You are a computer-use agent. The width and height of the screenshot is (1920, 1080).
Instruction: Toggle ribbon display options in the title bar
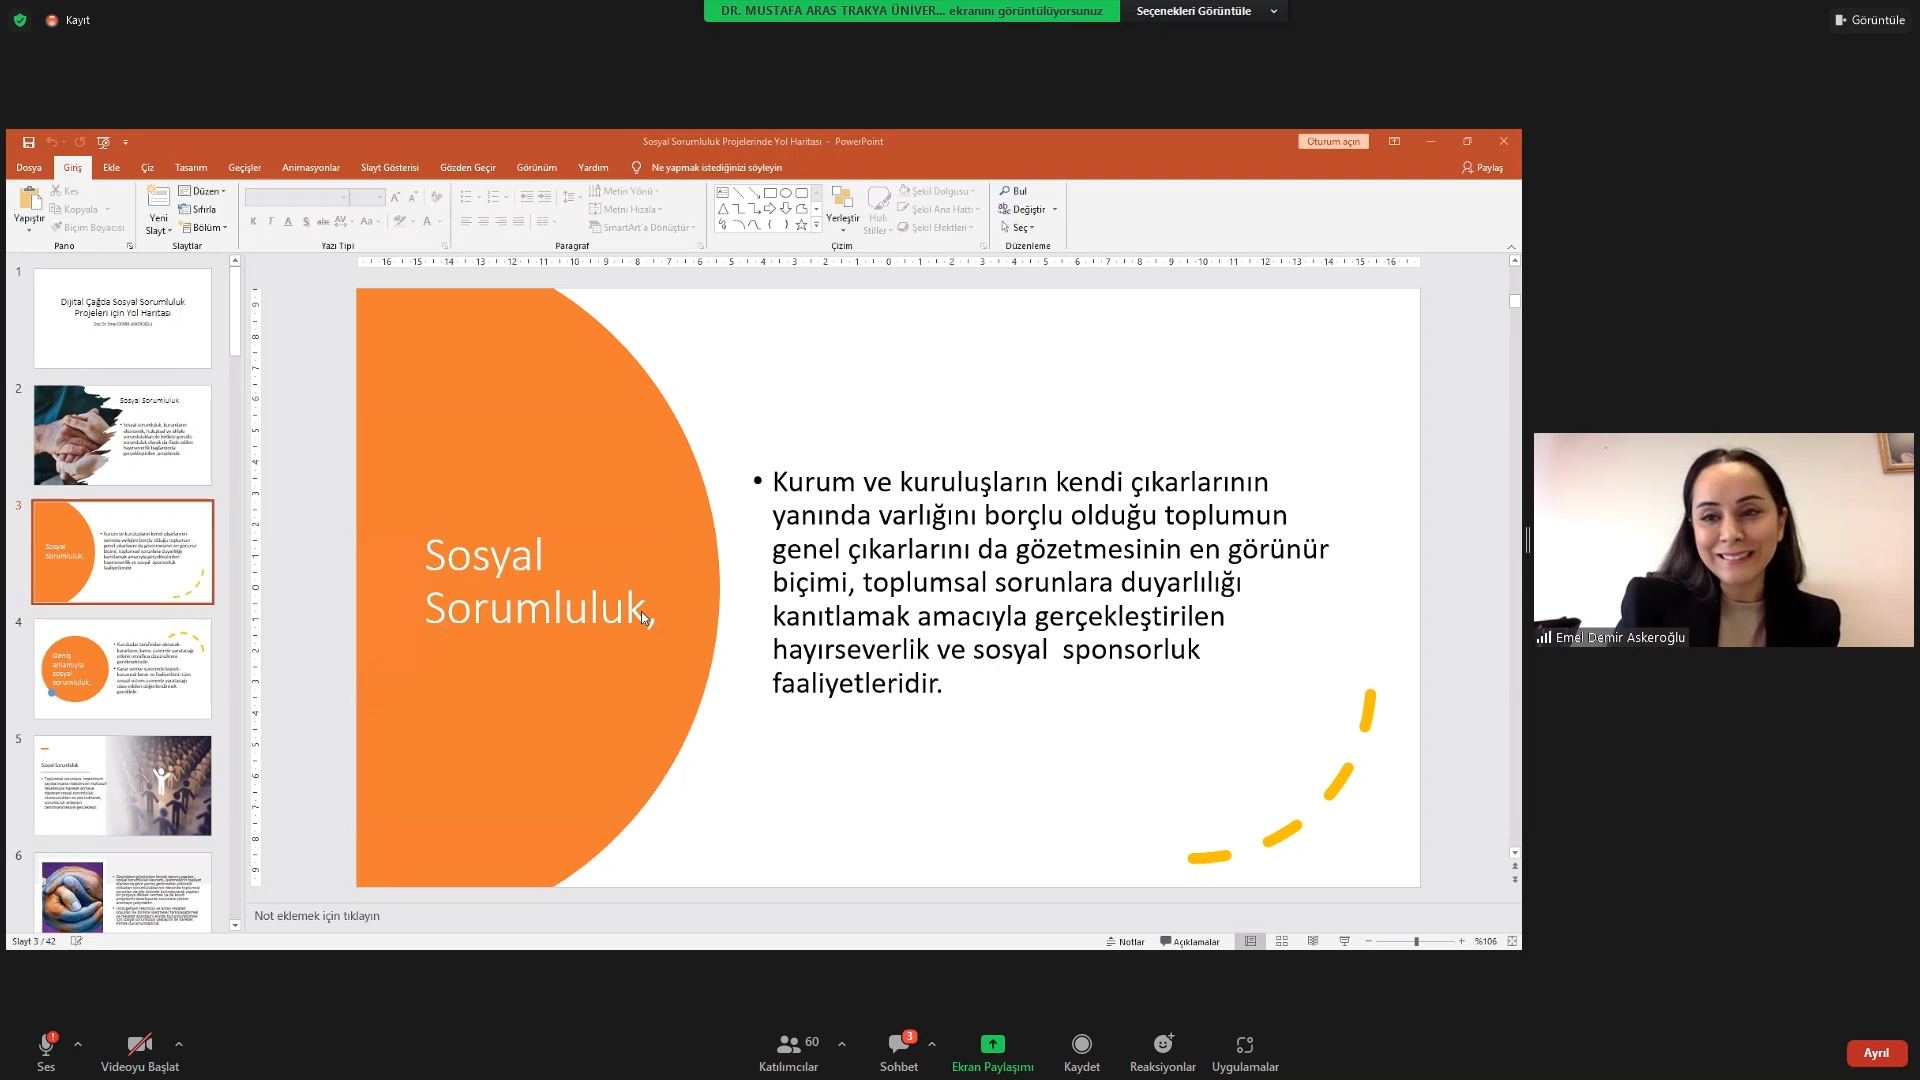tap(1394, 142)
